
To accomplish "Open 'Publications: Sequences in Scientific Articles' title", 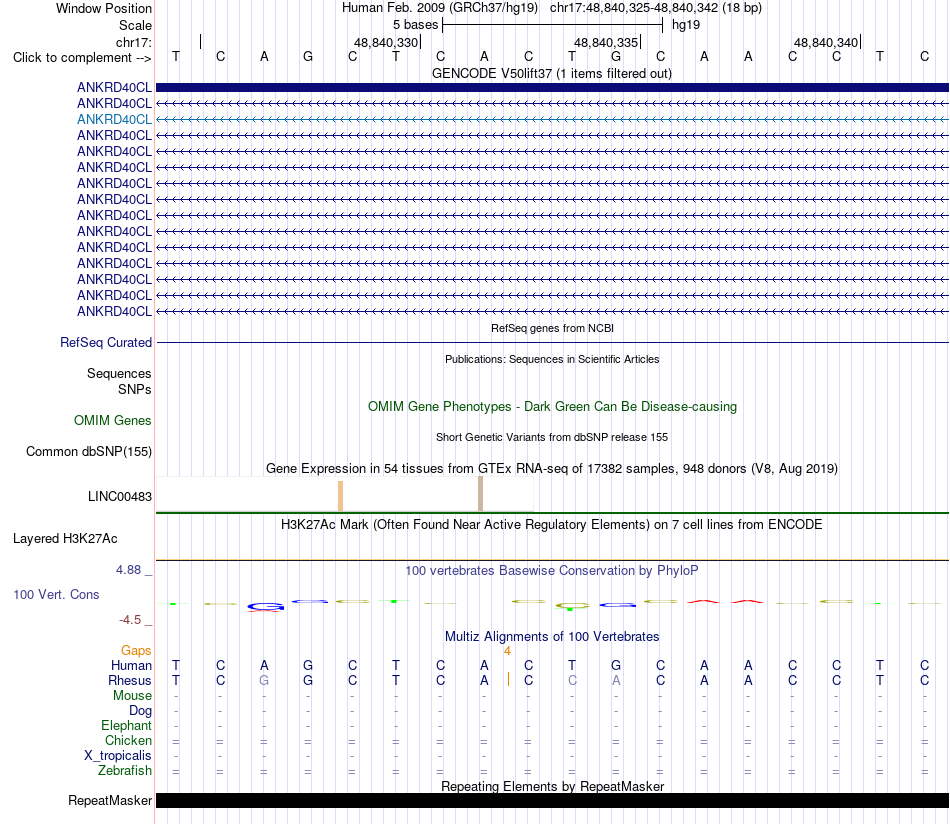I will [x=552, y=359].
